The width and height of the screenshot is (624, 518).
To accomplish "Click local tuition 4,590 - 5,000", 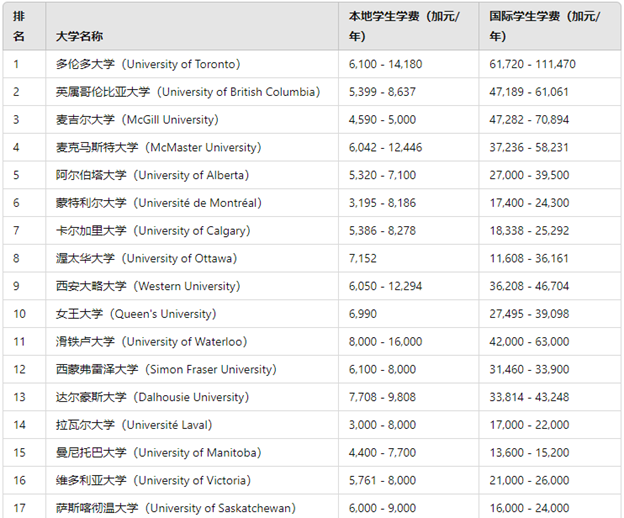I will point(382,120).
